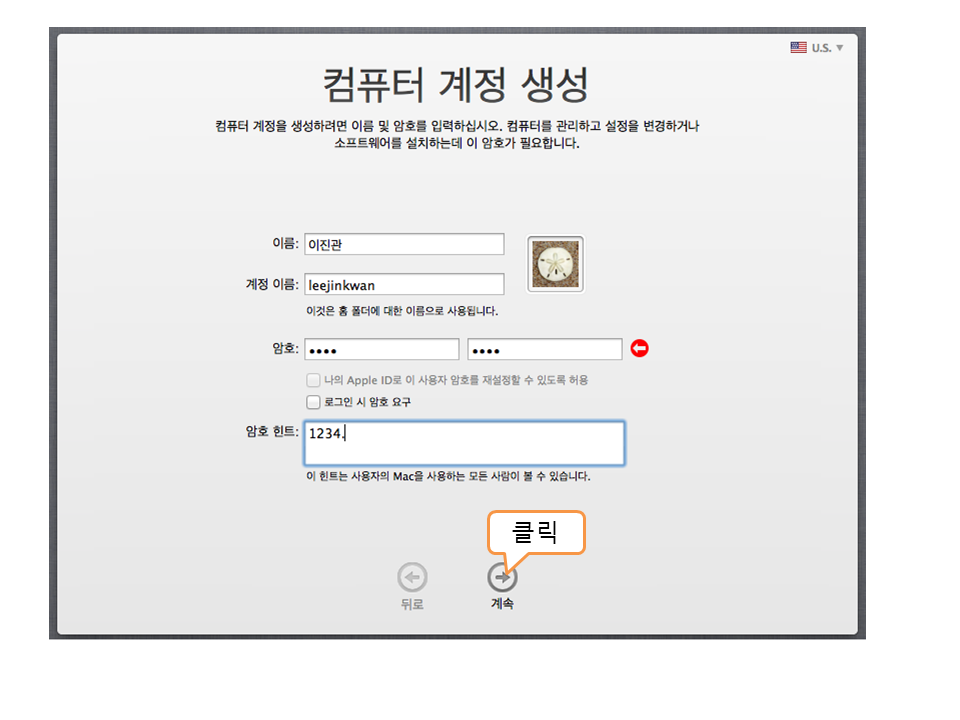The height and width of the screenshot is (720, 960).
Task: Toggle the Apple ID password reset checkbox
Action: [314, 381]
